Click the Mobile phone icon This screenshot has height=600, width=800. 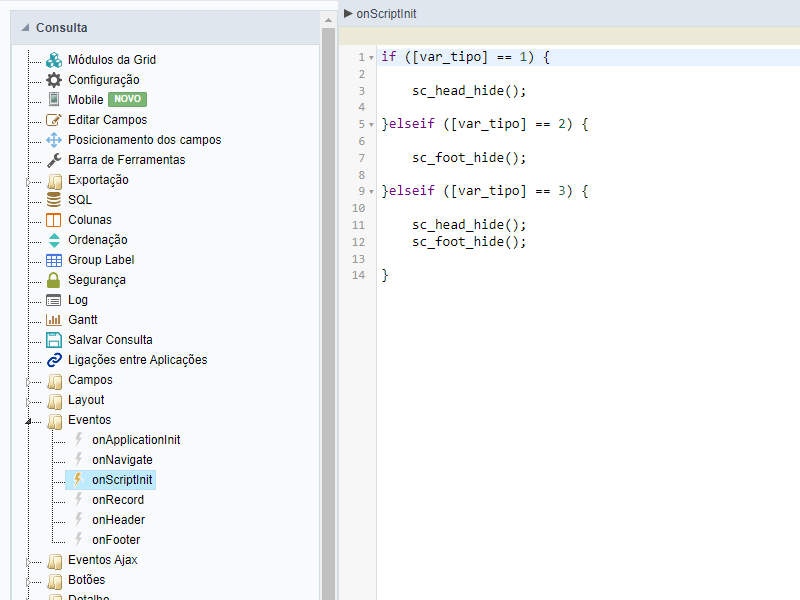[x=54, y=99]
